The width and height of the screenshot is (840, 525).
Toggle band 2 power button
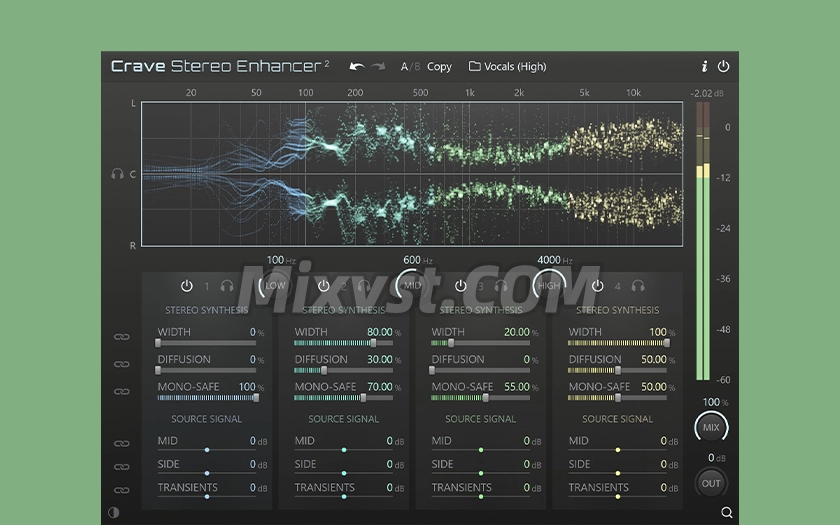point(324,286)
